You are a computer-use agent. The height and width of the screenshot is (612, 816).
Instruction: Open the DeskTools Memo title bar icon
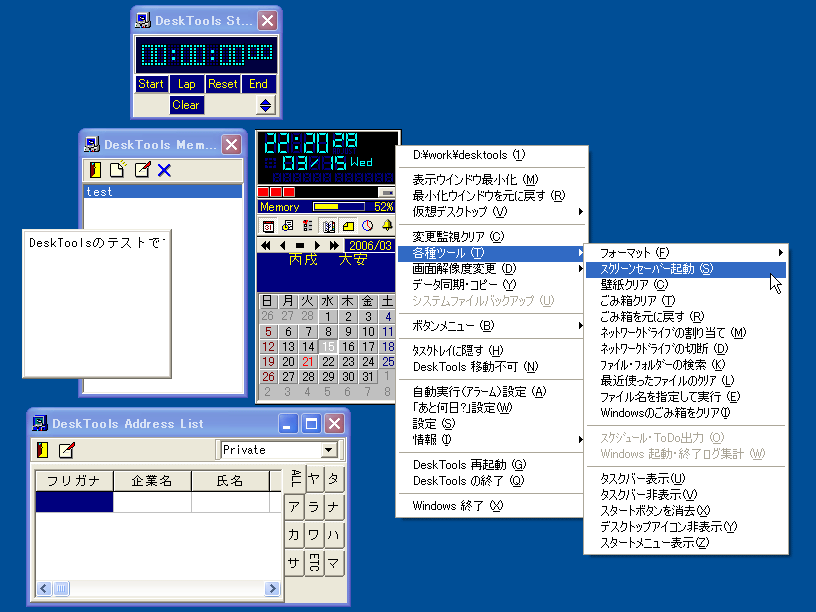point(92,144)
